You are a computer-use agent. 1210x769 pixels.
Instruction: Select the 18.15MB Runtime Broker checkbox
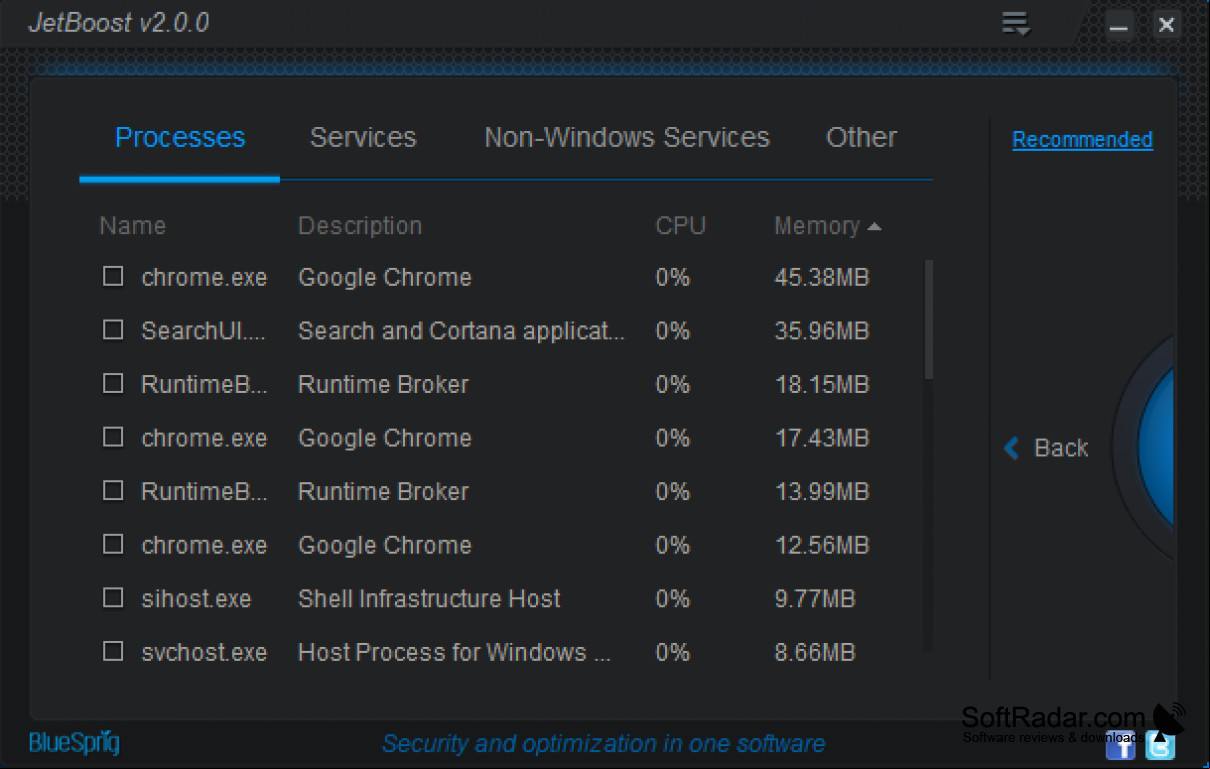click(113, 383)
